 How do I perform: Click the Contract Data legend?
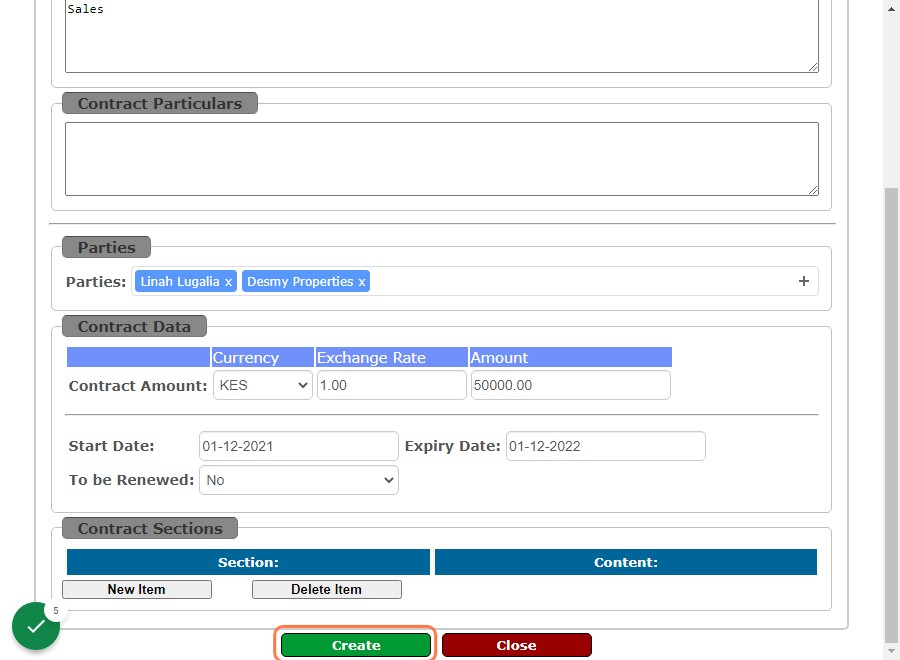(134, 326)
